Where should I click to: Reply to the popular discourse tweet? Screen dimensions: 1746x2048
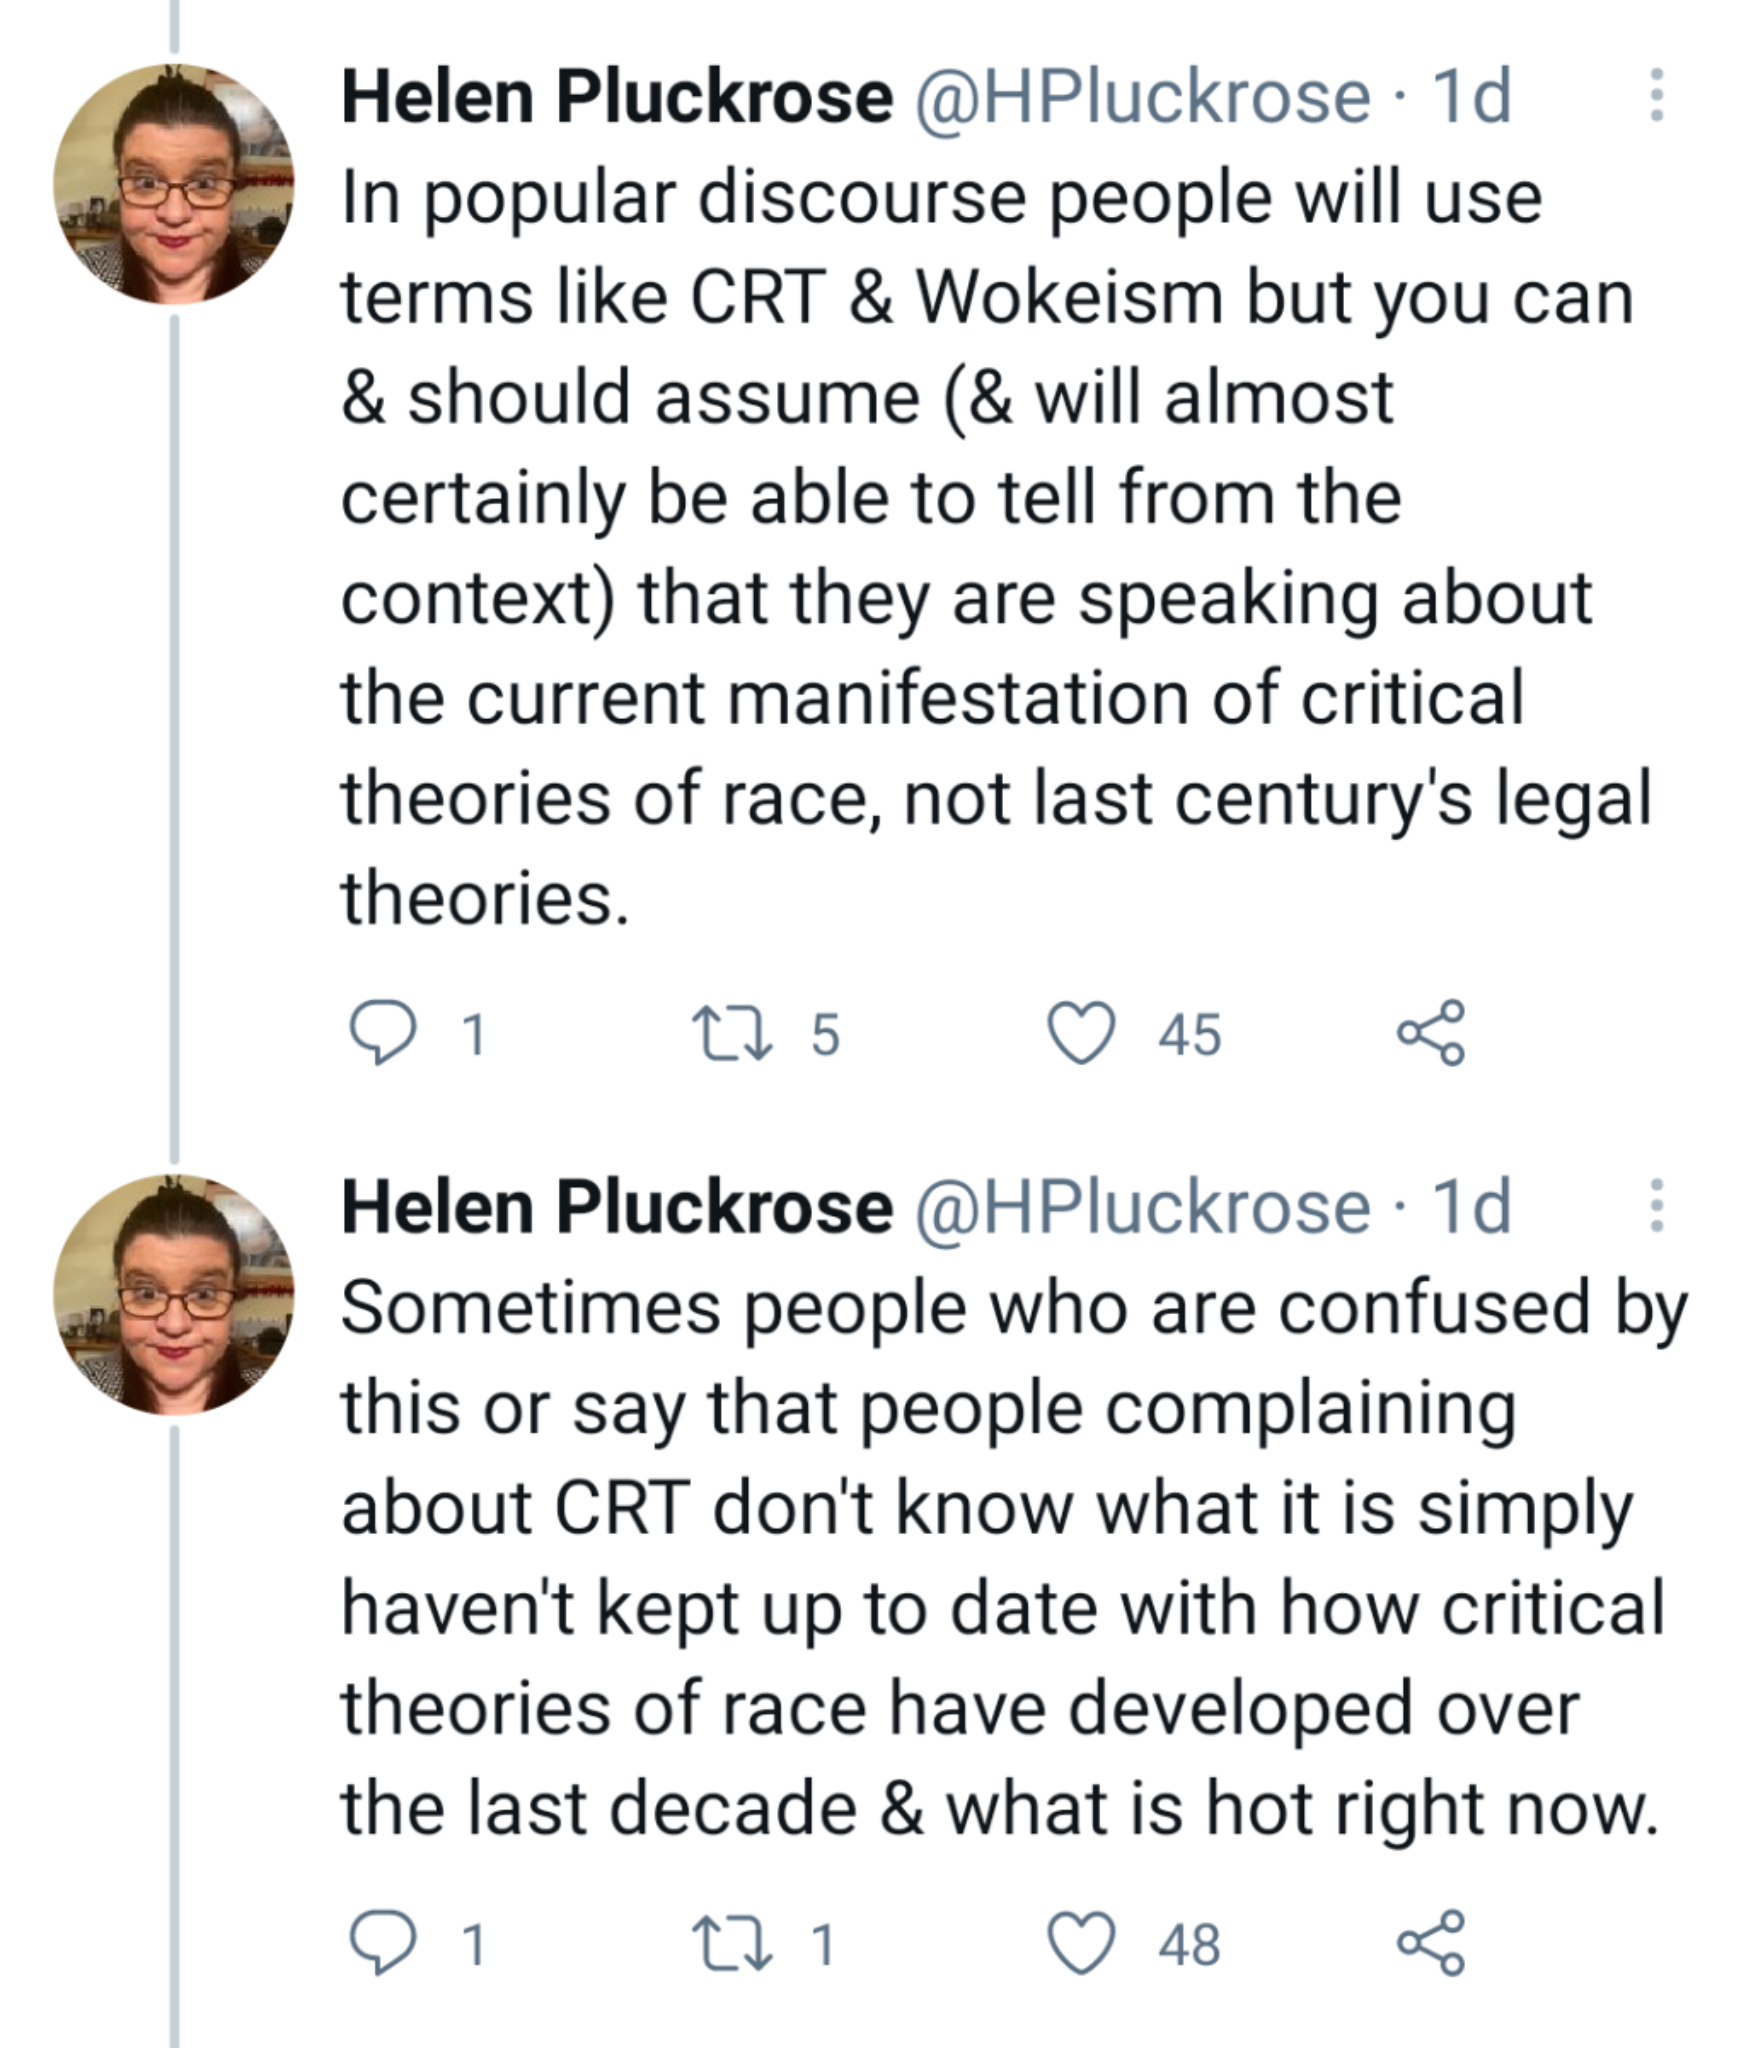click(x=382, y=1033)
